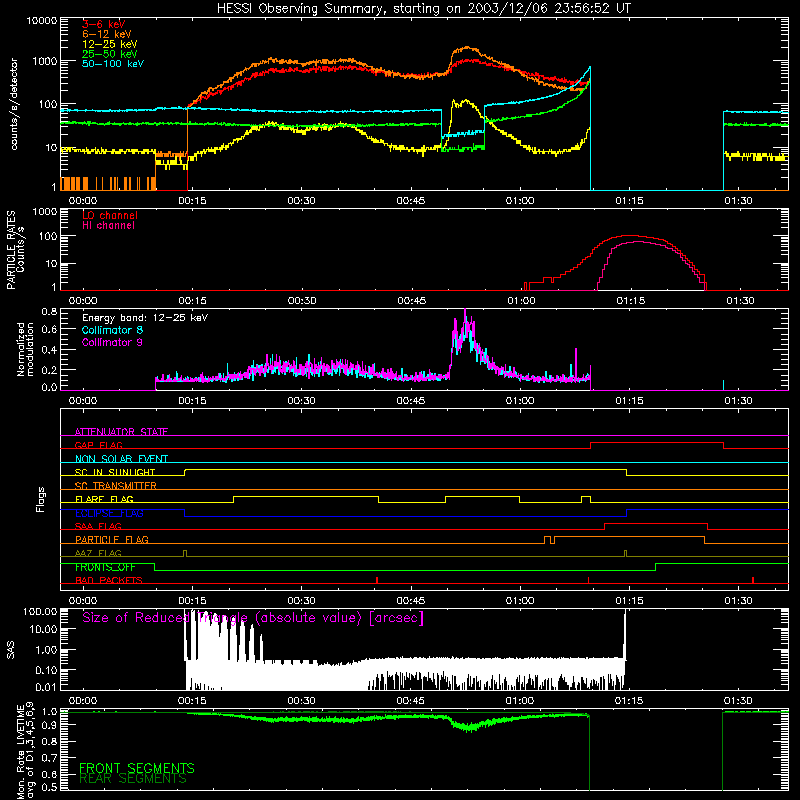Pick the cyan 50-100 keV legend entry
This screenshot has width=800, height=800.
click(x=113, y=64)
